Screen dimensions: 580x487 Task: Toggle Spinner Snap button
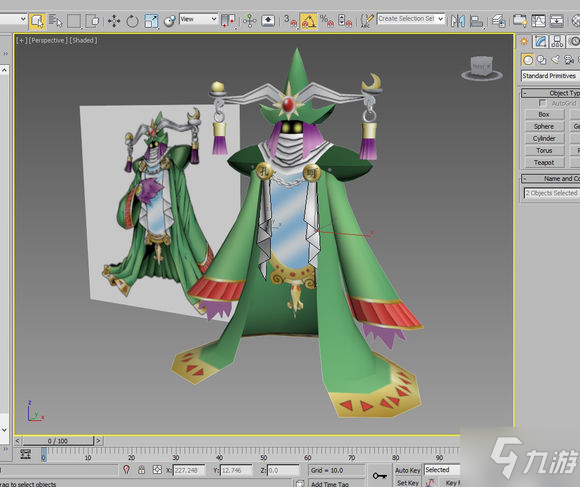pyautogui.click(x=345, y=21)
